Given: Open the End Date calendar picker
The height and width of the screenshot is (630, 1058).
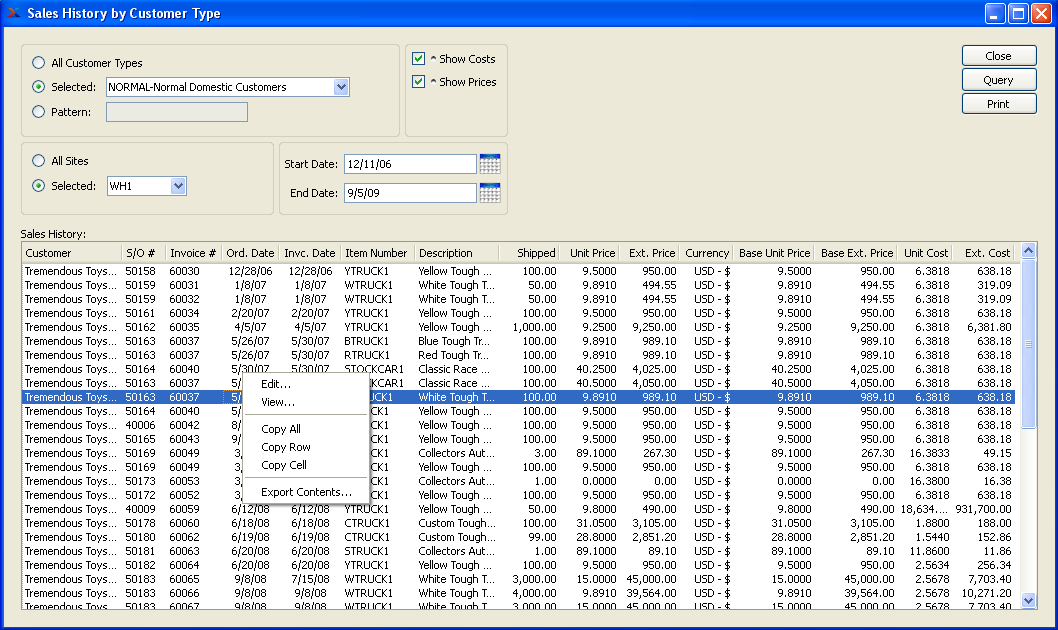Looking at the screenshot, I should (489, 193).
